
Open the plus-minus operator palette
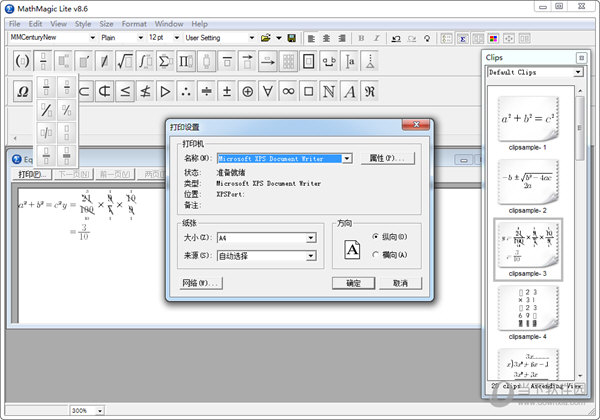click(x=227, y=91)
